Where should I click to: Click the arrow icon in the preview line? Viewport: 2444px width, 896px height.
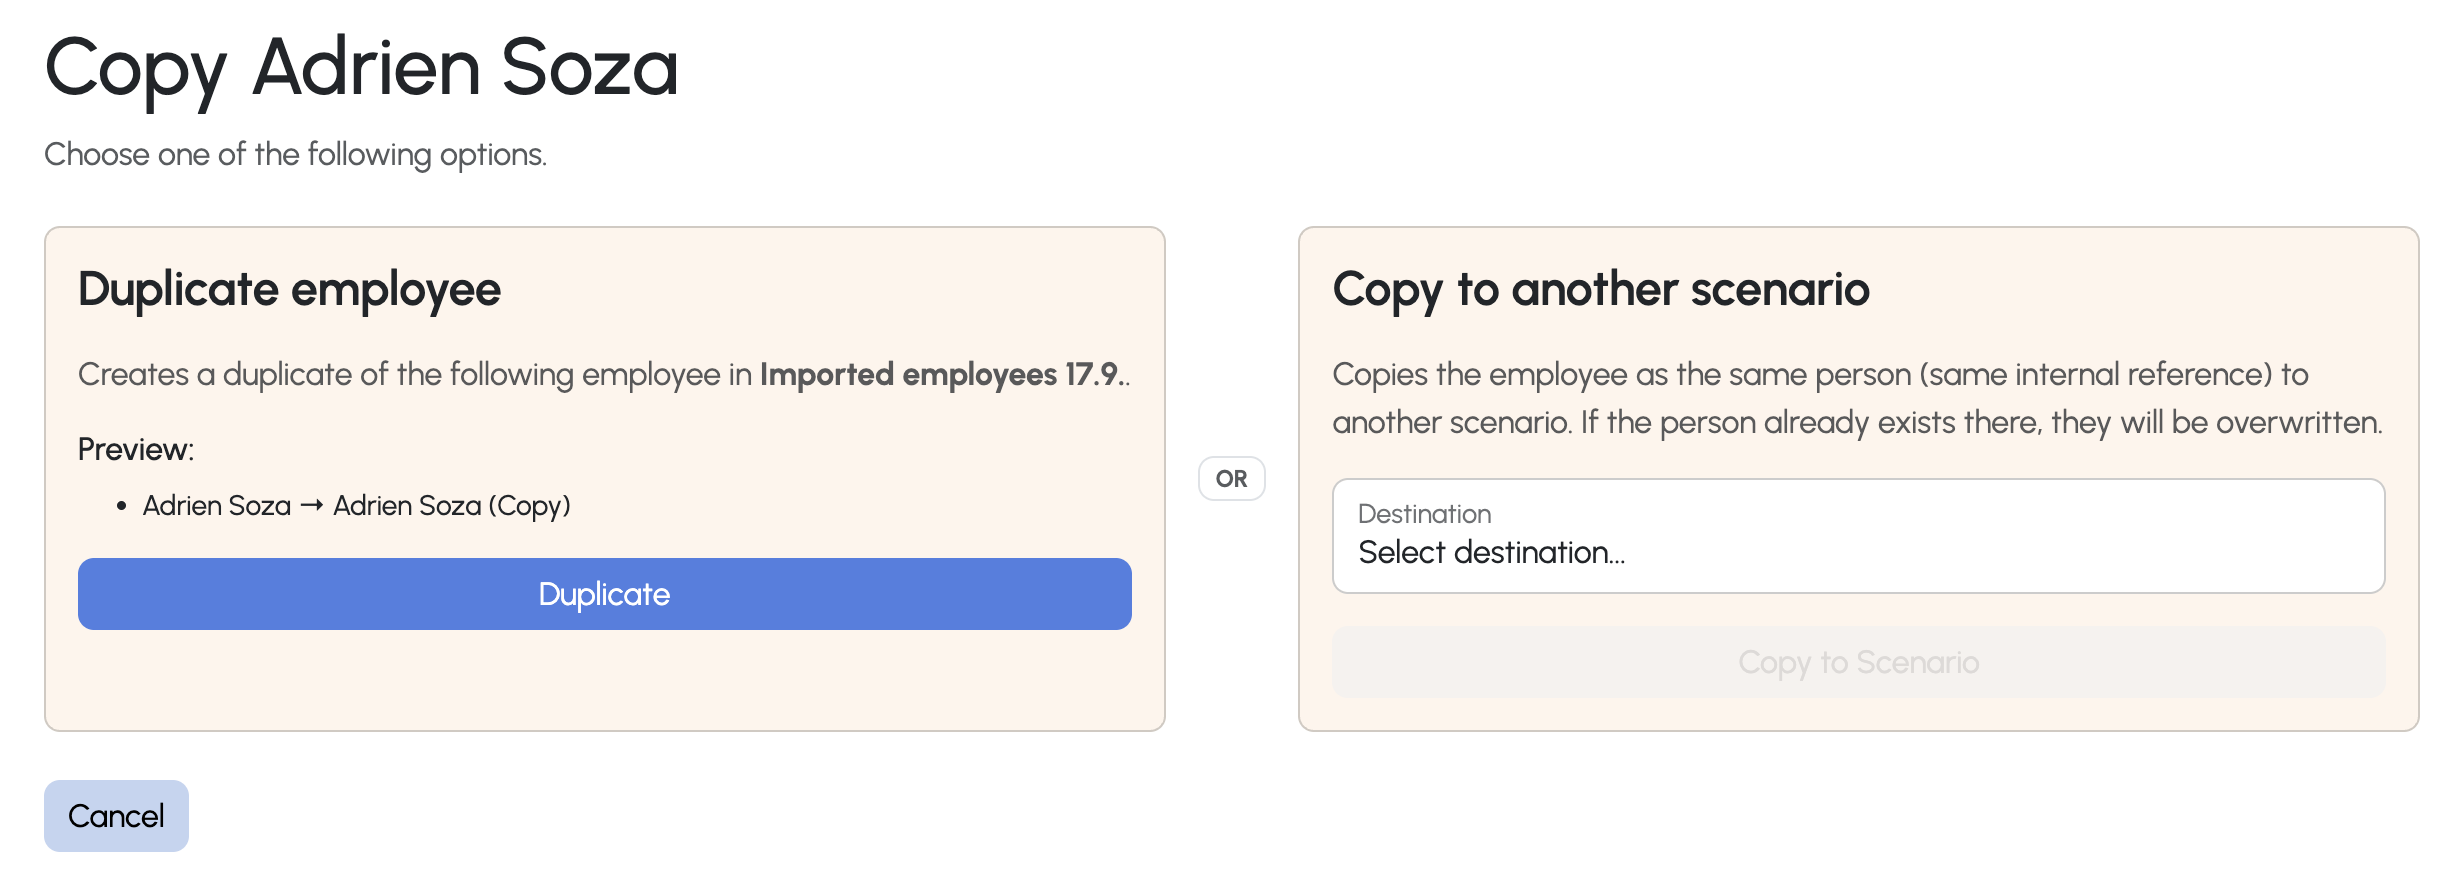pyautogui.click(x=312, y=506)
